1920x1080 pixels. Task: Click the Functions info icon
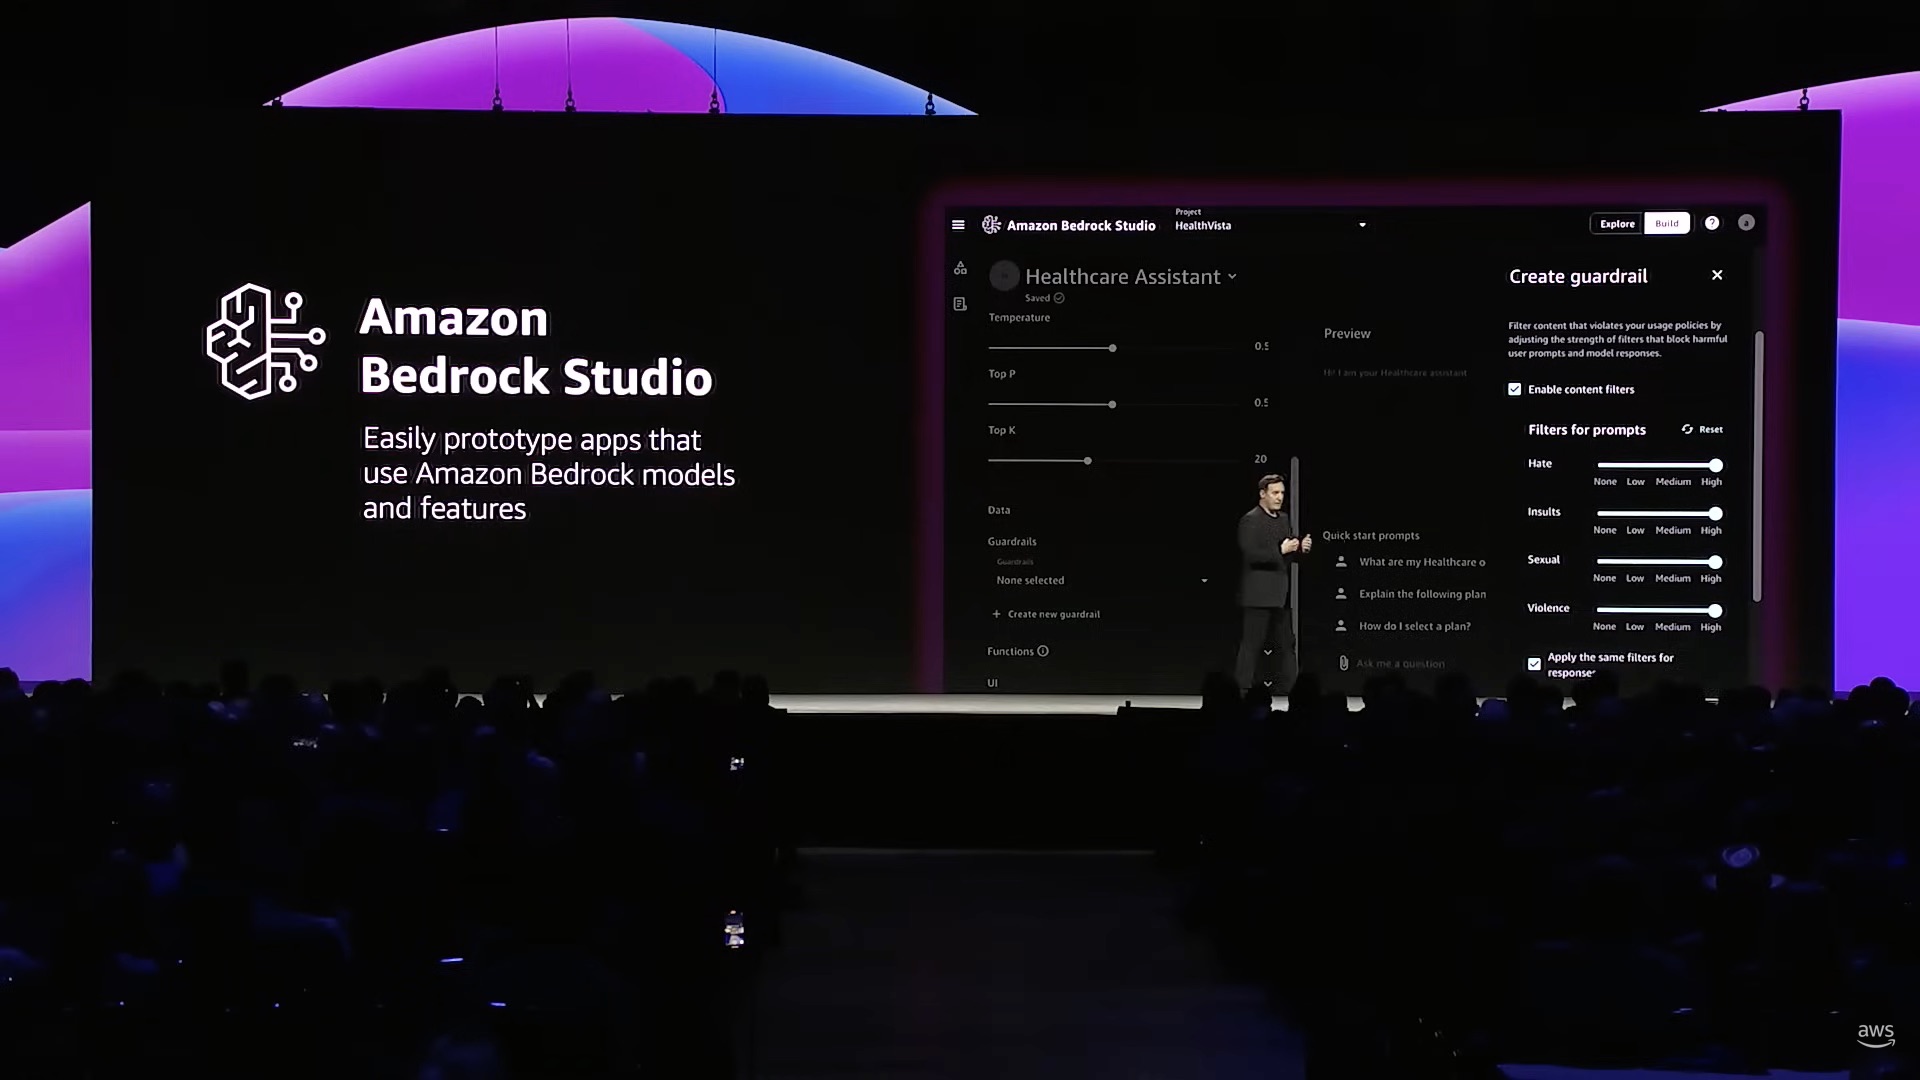point(1043,651)
